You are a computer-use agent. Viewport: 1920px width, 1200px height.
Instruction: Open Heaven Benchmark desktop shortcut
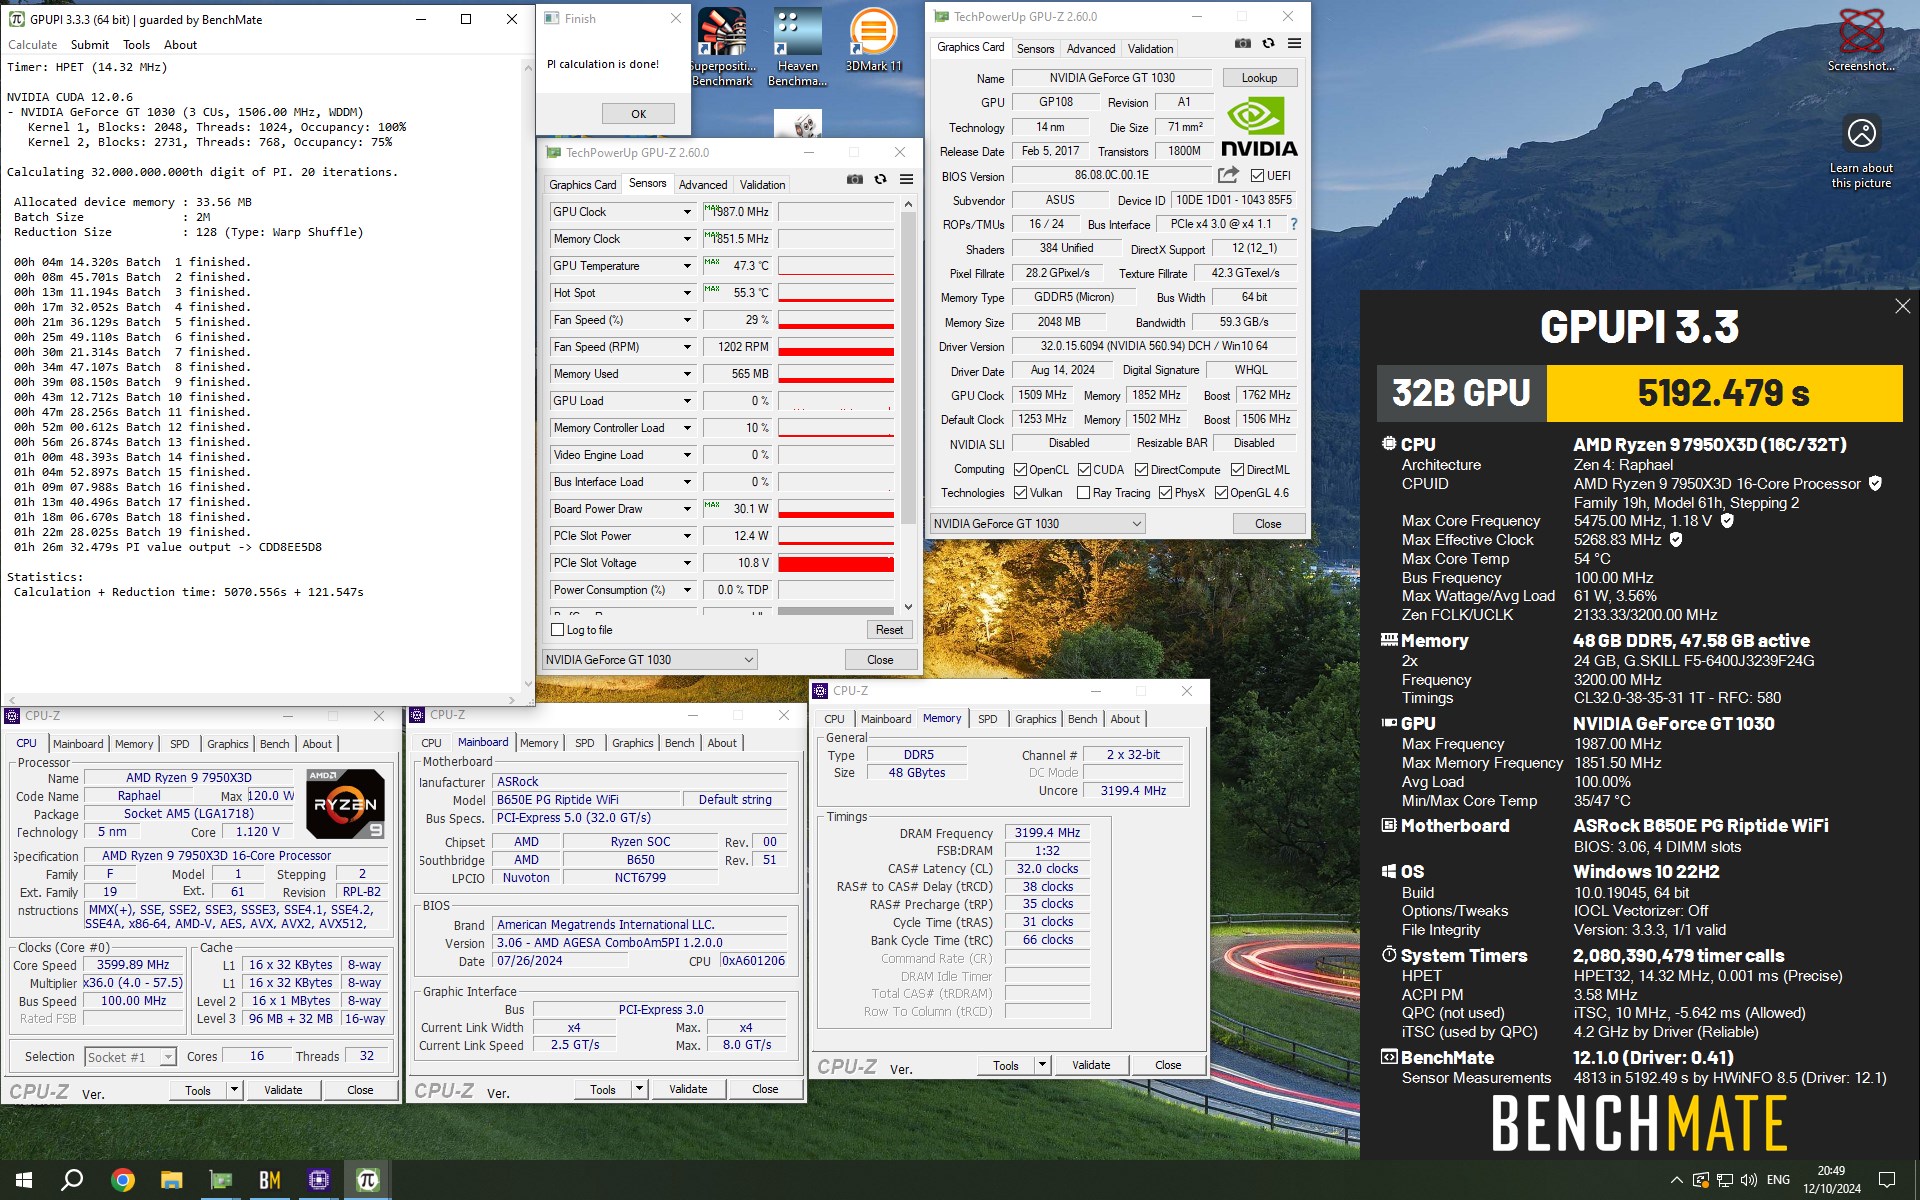click(x=797, y=47)
